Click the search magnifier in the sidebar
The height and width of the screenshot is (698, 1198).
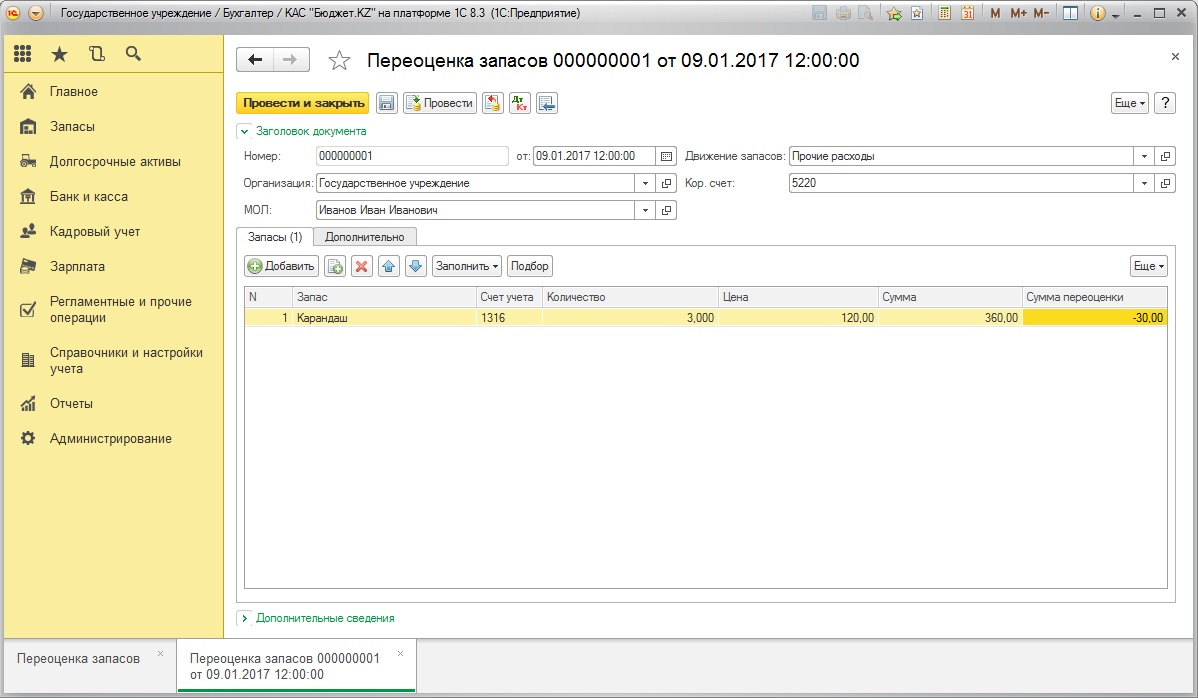tap(133, 53)
